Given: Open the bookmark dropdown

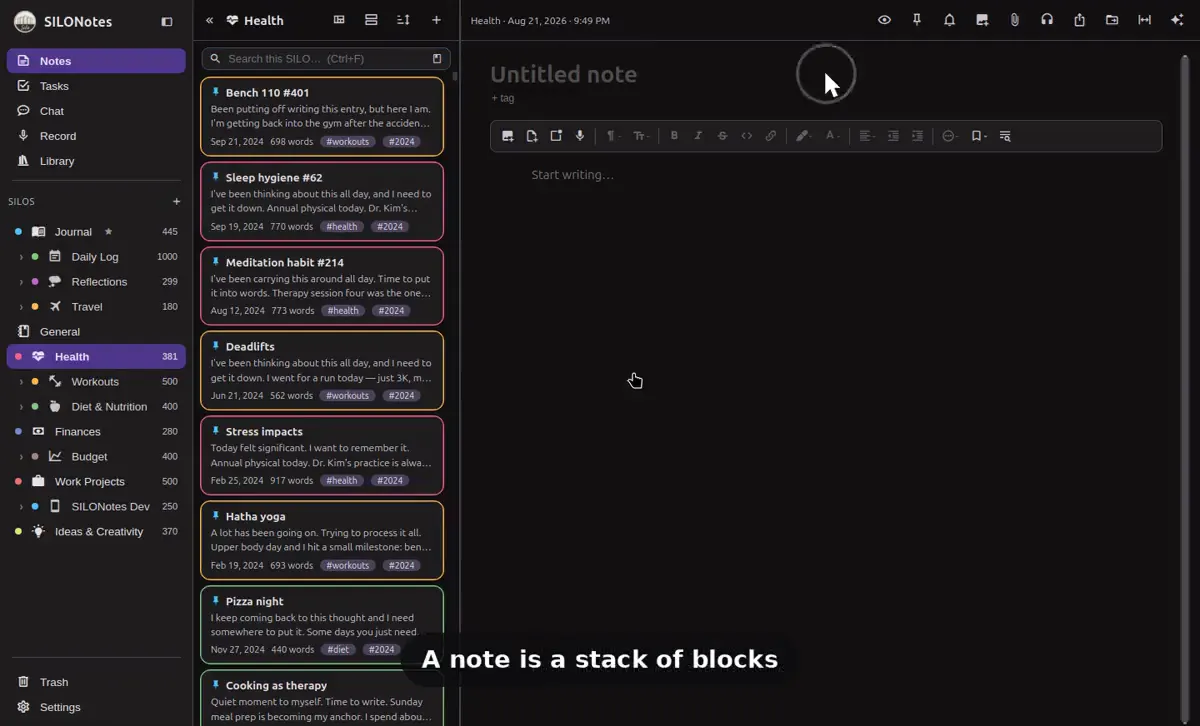Looking at the screenshot, I should click(979, 136).
